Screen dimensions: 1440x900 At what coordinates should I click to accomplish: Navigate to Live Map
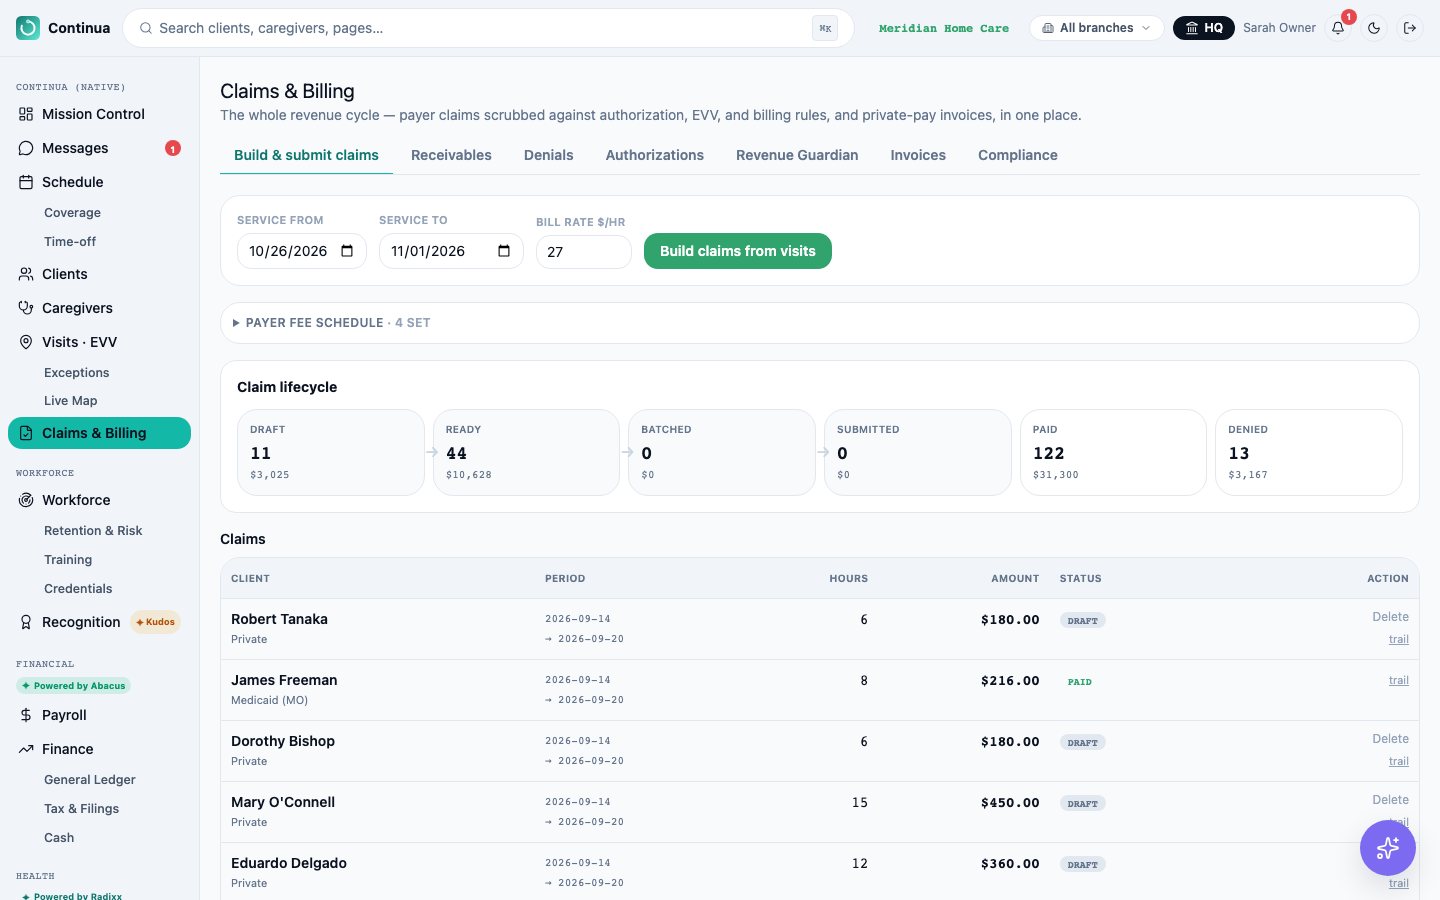pyautogui.click(x=71, y=401)
